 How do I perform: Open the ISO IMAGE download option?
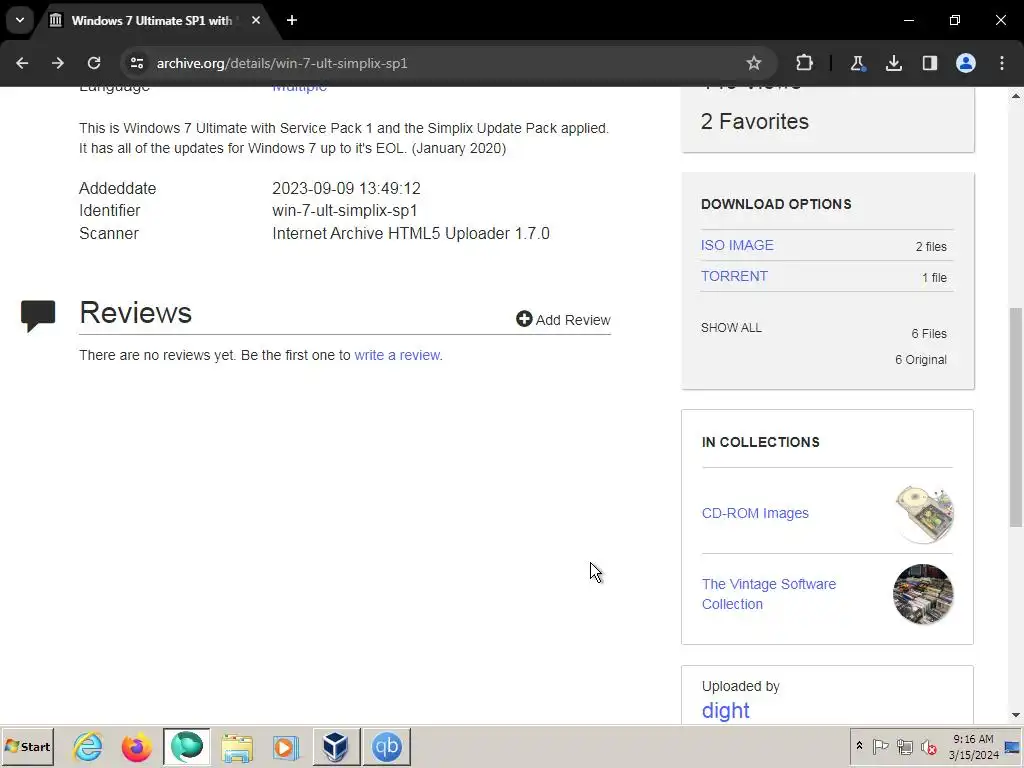pos(737,246)
